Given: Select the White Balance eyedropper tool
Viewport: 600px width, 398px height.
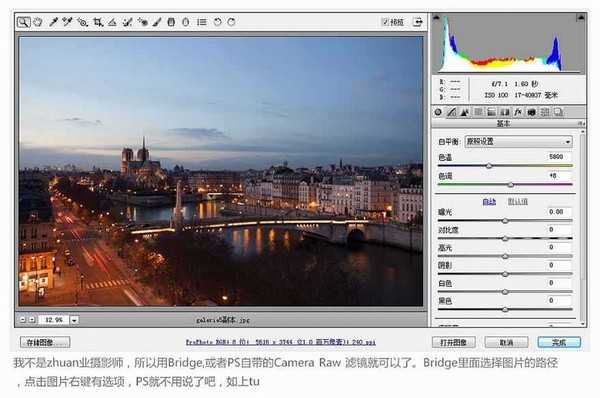Looking at the screenshot, I should (53, 22).
